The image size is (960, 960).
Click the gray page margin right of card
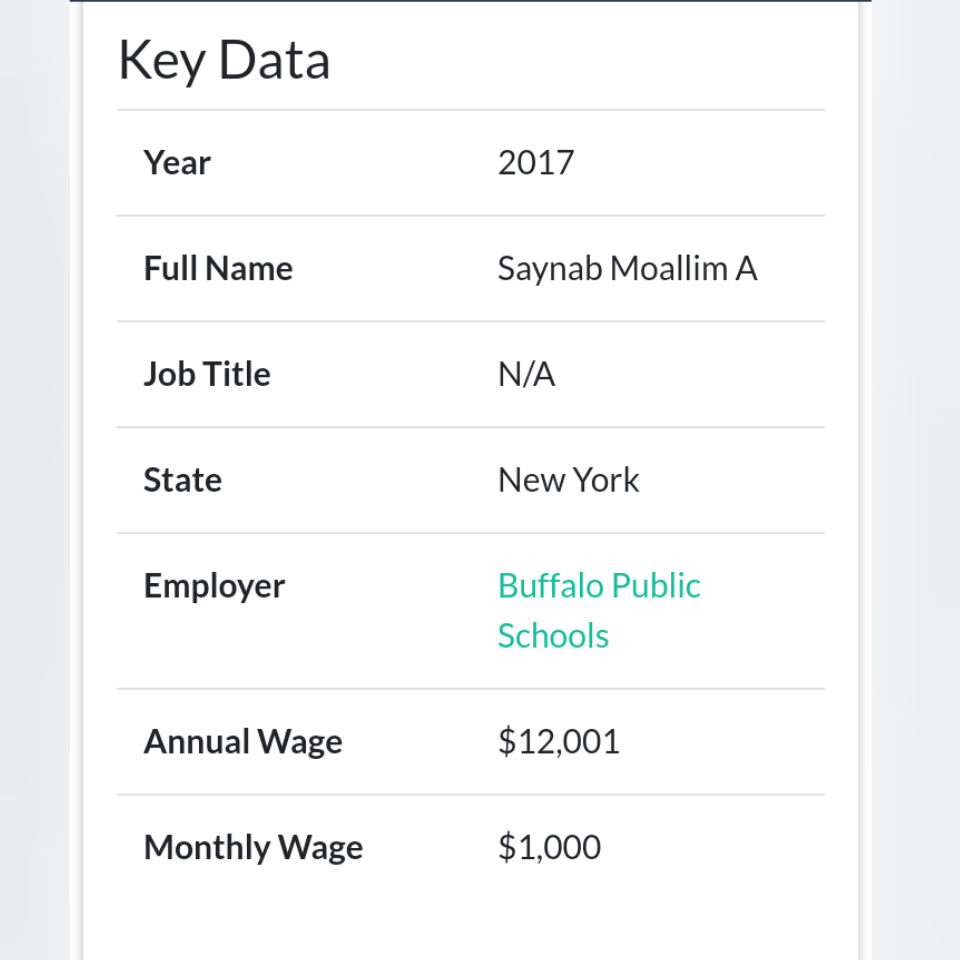point(916,480)
